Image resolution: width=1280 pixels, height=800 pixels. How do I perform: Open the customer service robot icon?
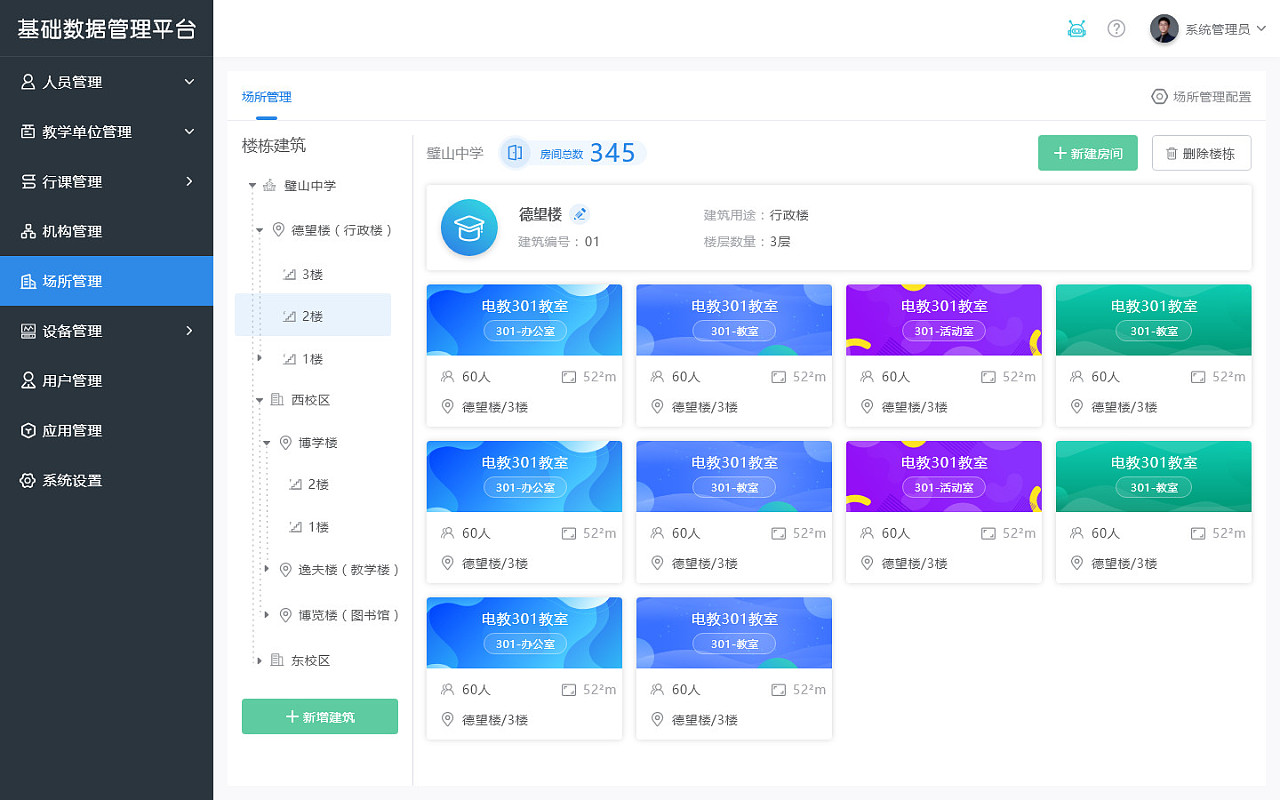1076,28
